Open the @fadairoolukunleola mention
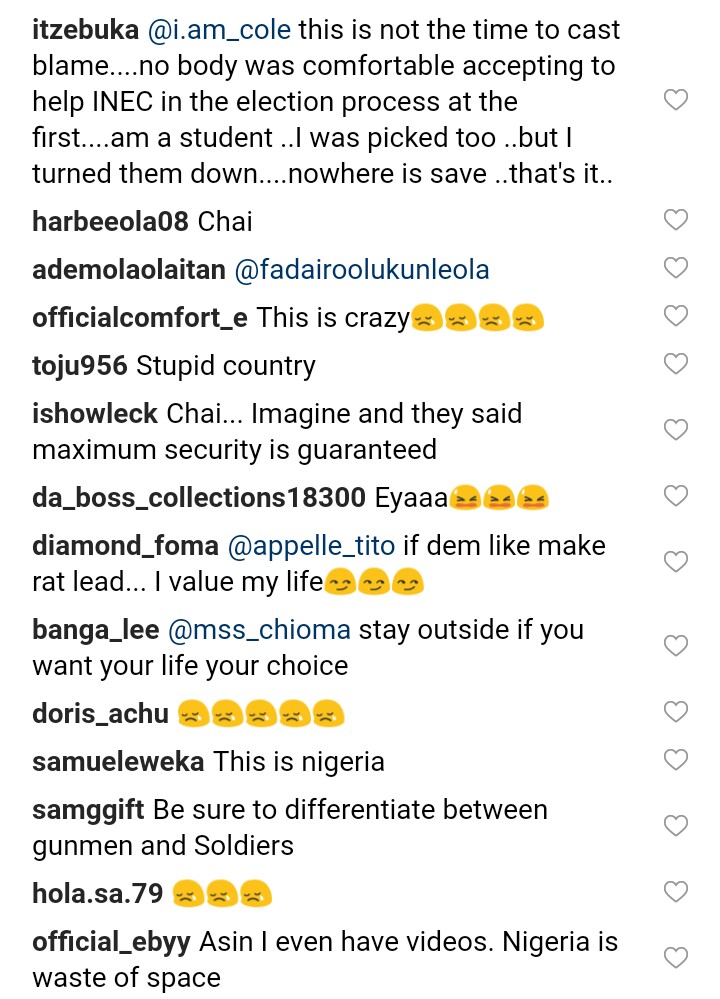 click(x=362, y=269)
